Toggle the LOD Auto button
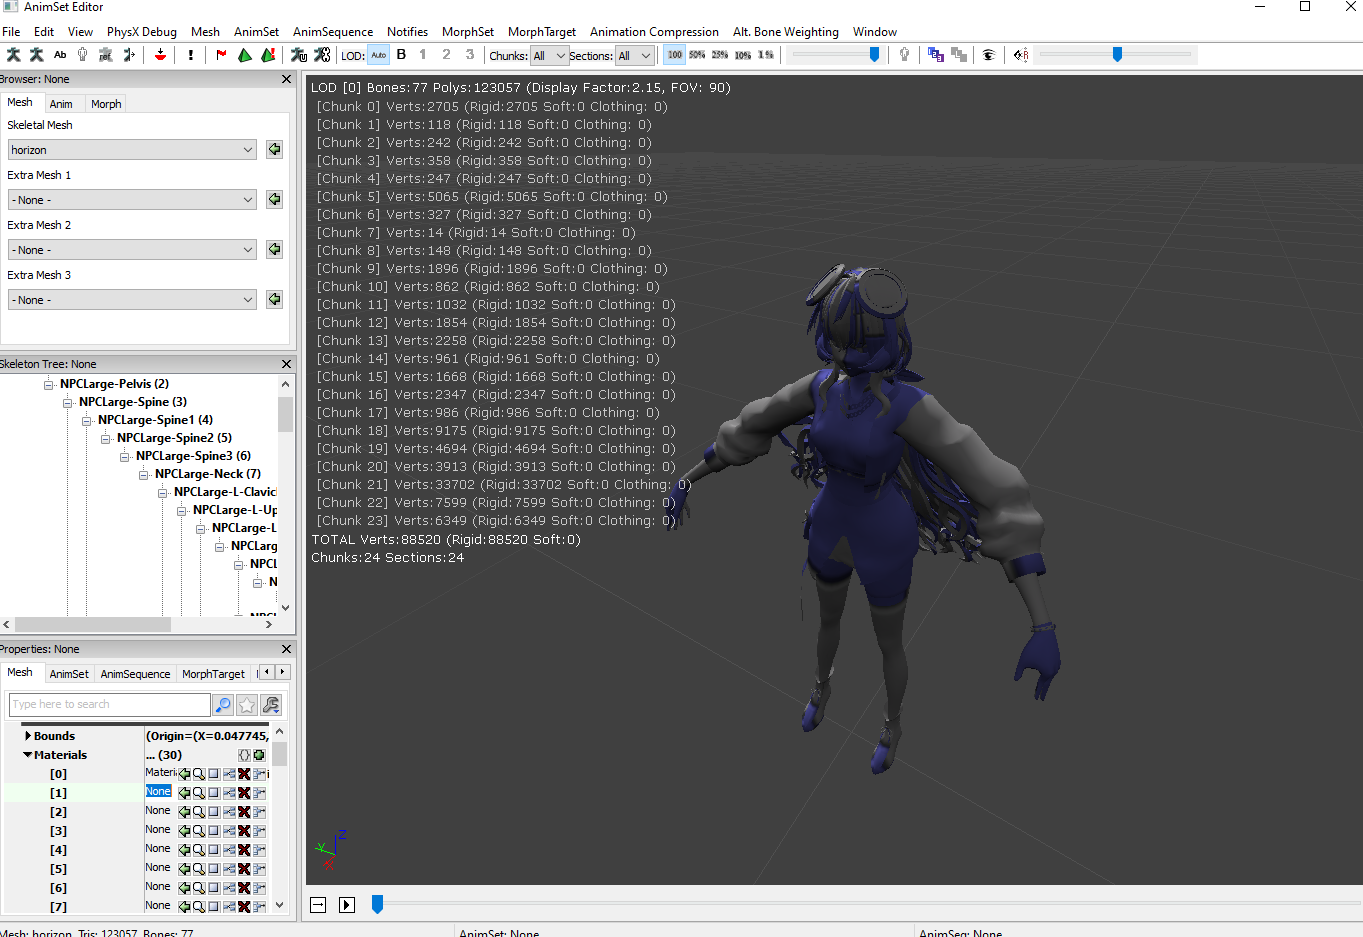Viewport: 1363px width, 937px height. (x=378, y=55)
